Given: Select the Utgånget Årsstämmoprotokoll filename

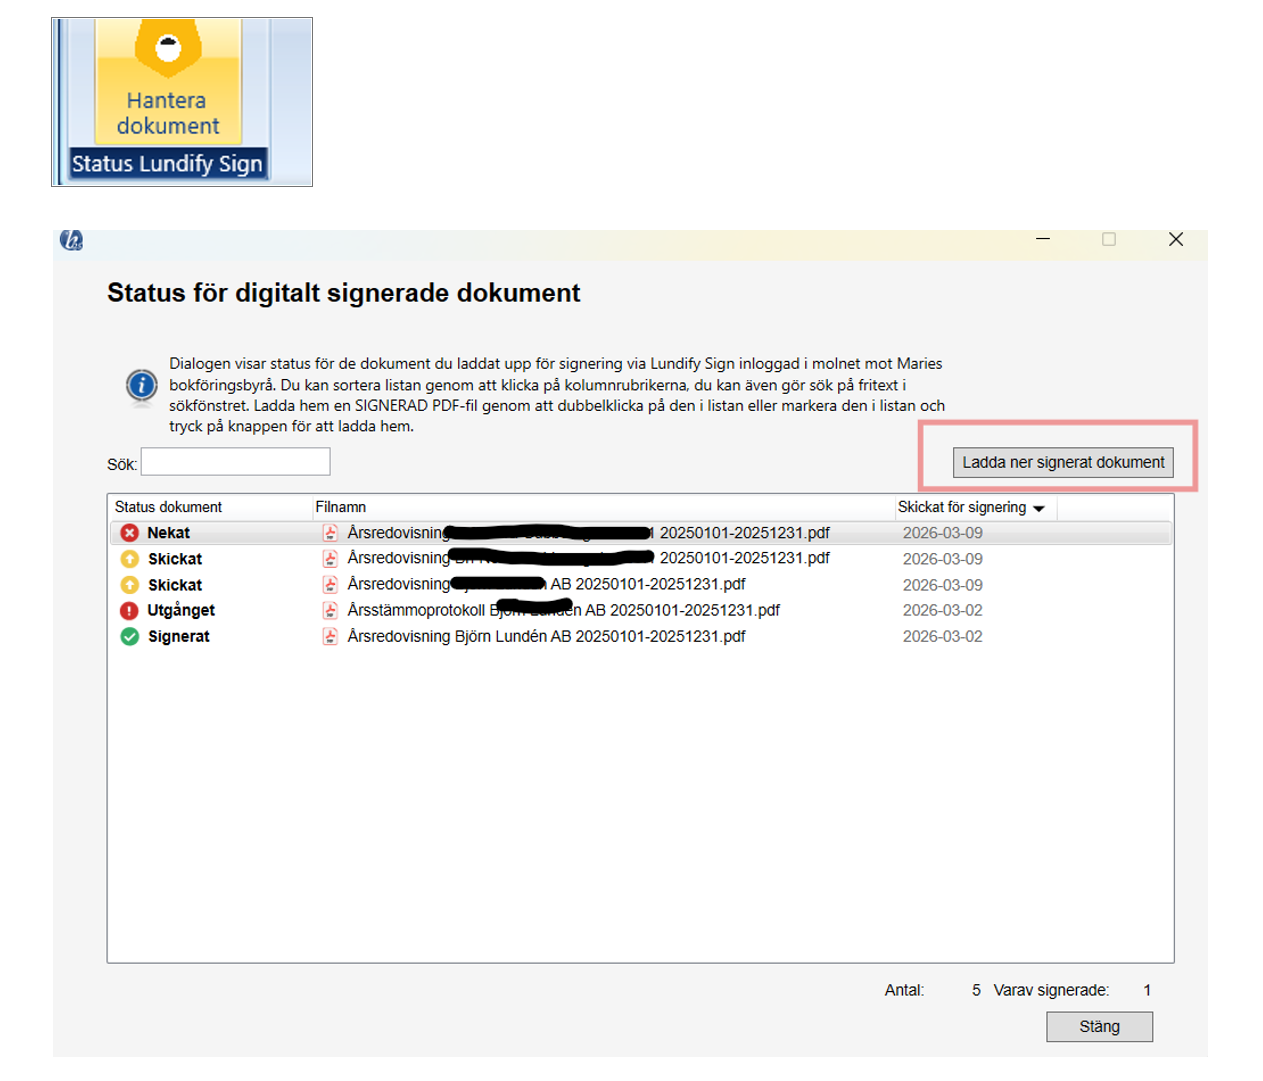Looking at the screenshot, I should coord(563,611).
